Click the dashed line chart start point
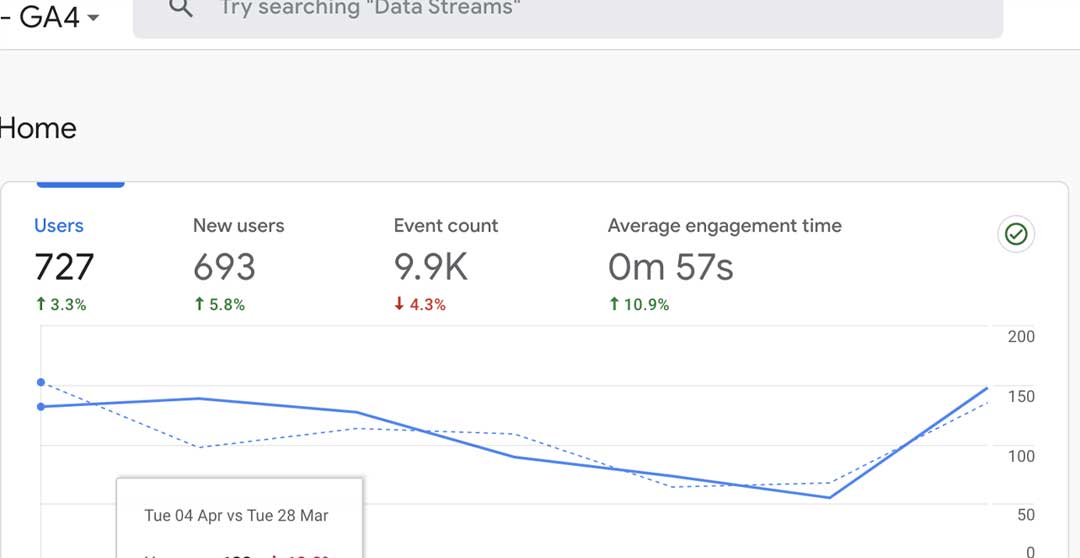The width and height of the screenshot is (1080, 558). (41, 382)
